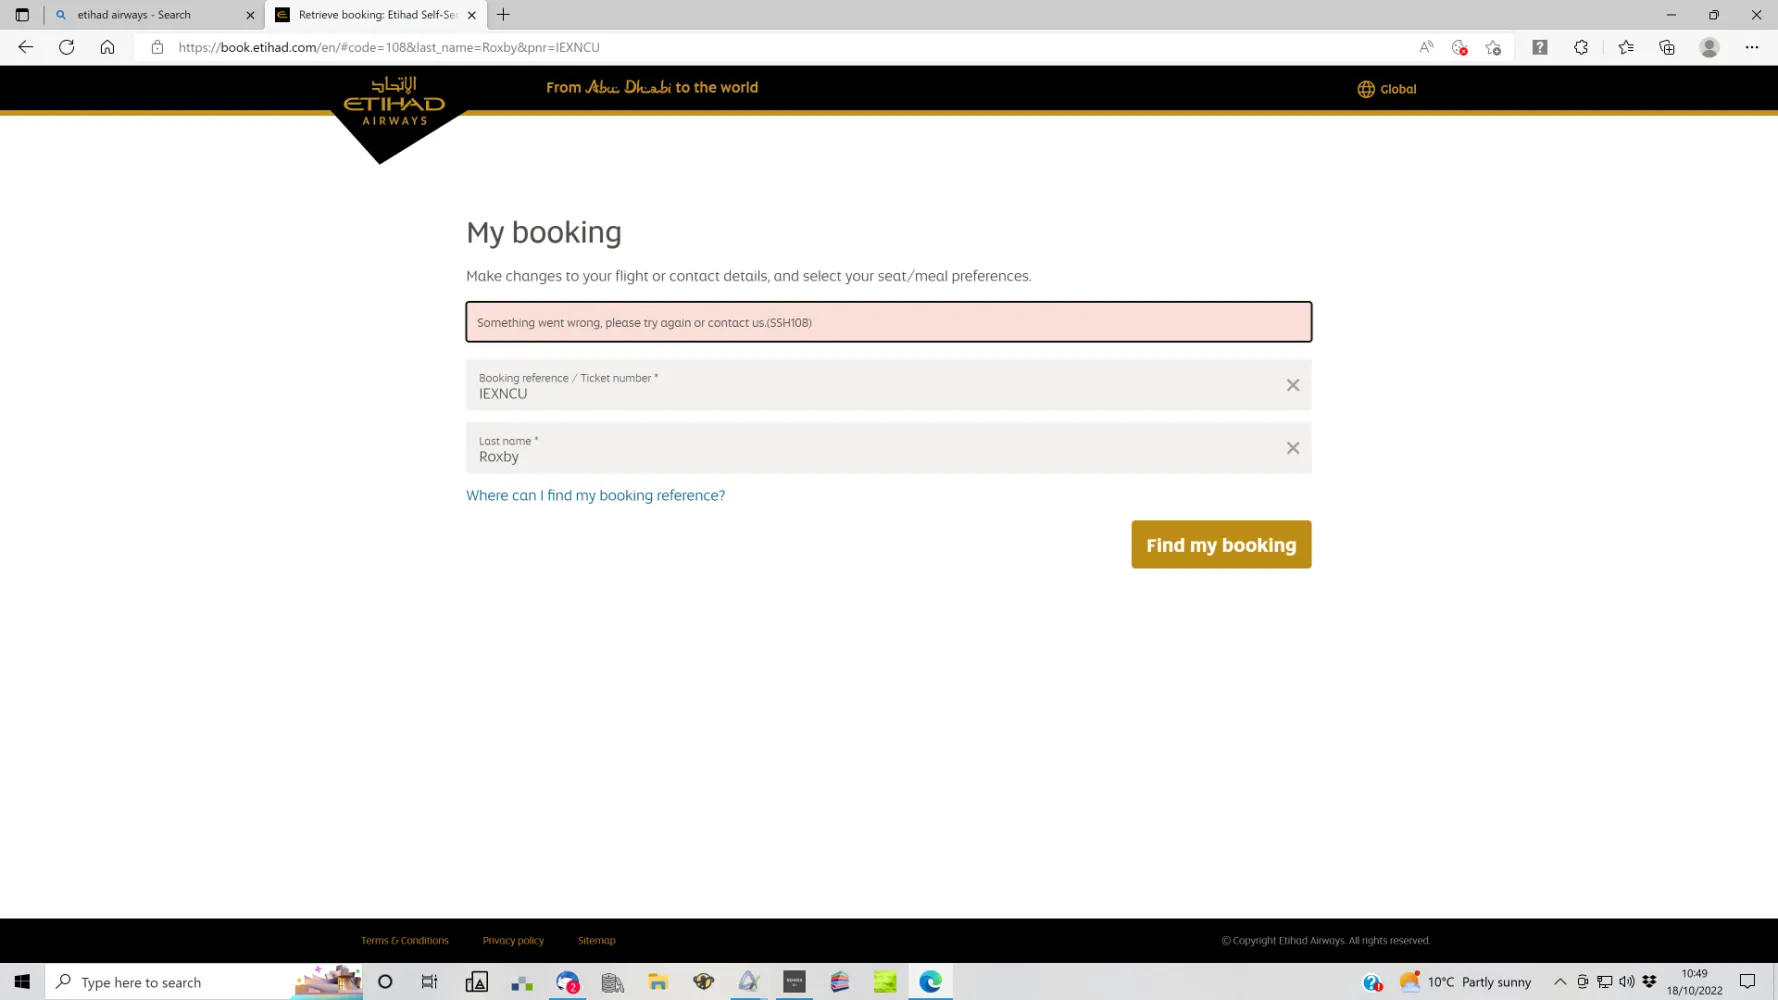This screenshot has width=1778, height=1000.
Task: Open Terms & Conditions footer link
Action: 405,940
